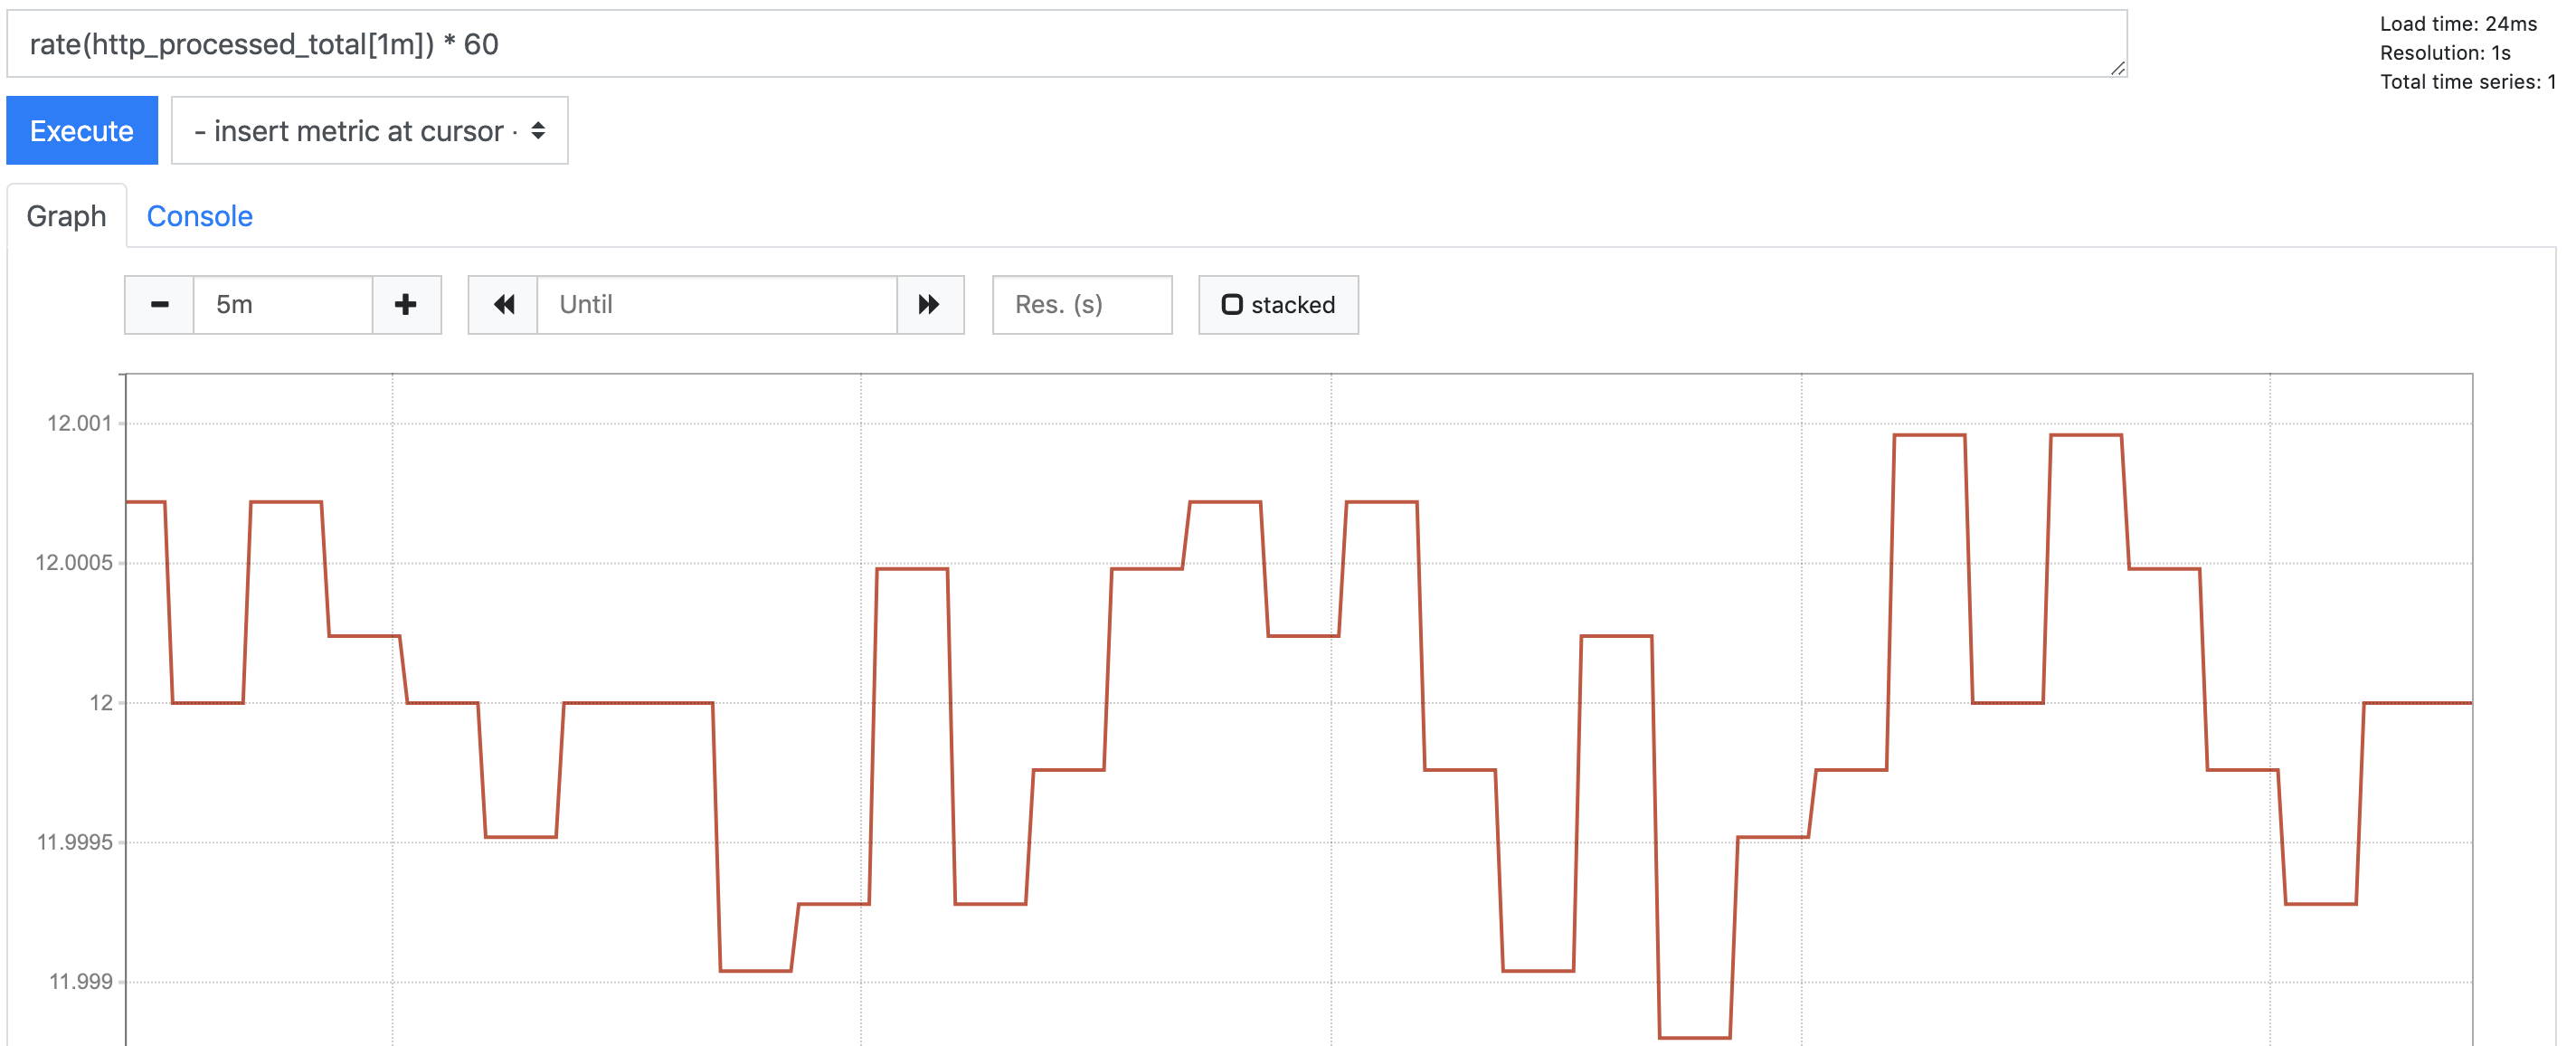Click the plus icon to increase range

(406, 305)
